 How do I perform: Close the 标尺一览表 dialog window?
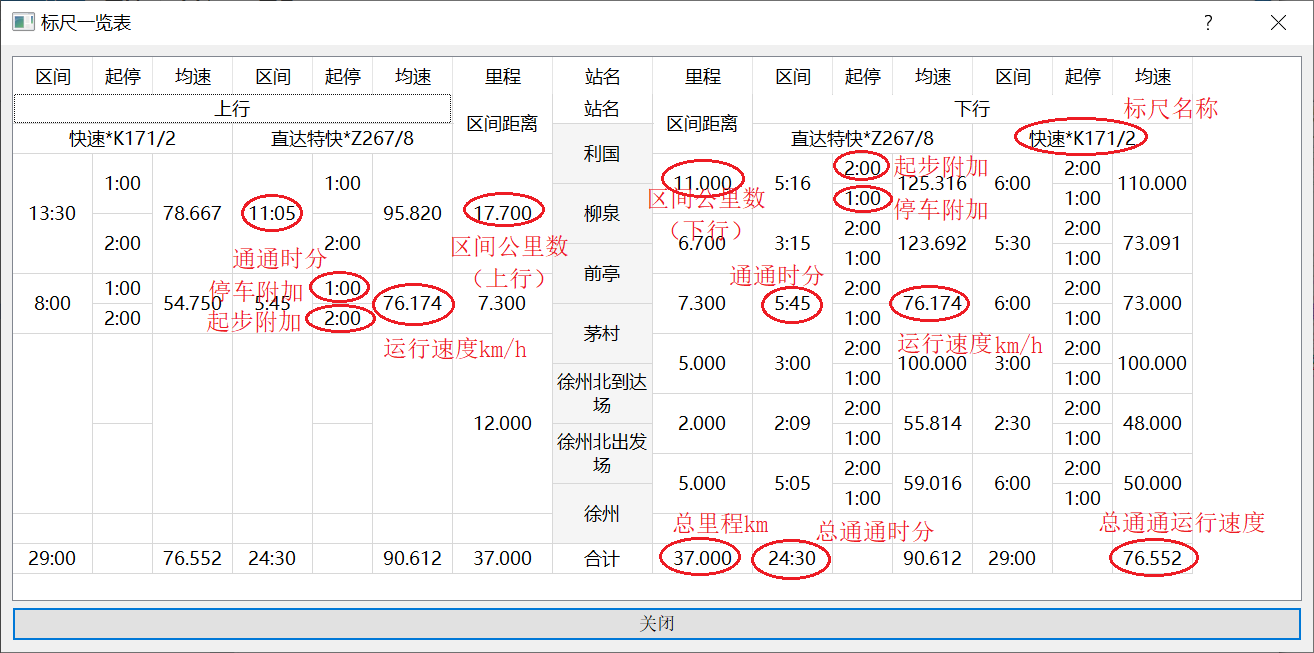tap(1278, 22)
